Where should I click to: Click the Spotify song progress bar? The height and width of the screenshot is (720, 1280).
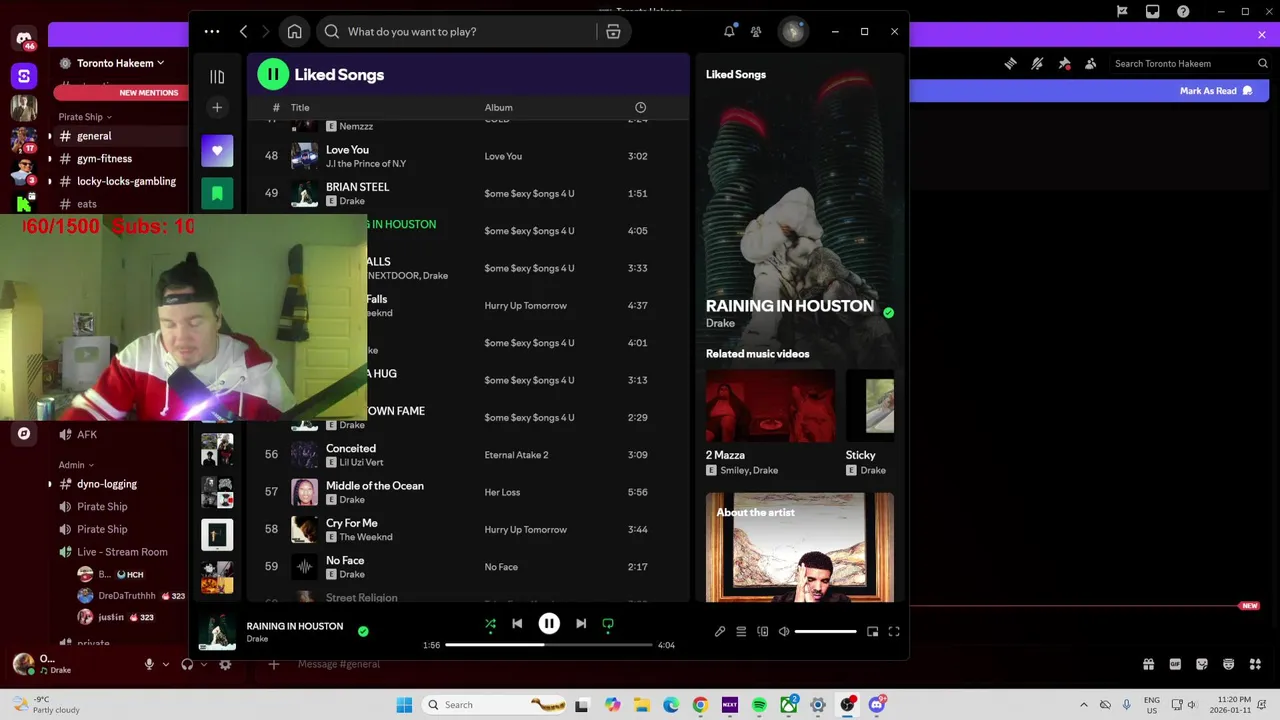point(548,645)
